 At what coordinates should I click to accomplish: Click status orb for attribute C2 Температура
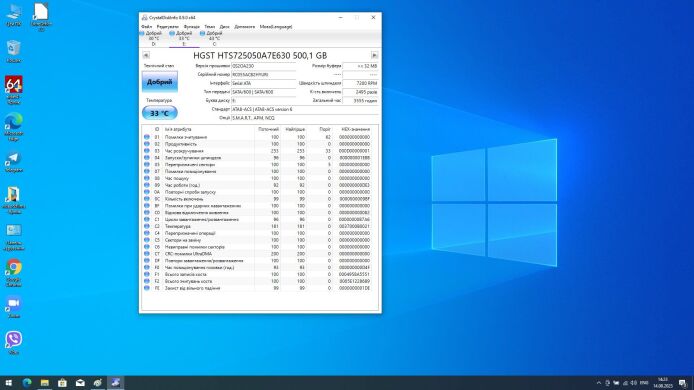[147, 226]
